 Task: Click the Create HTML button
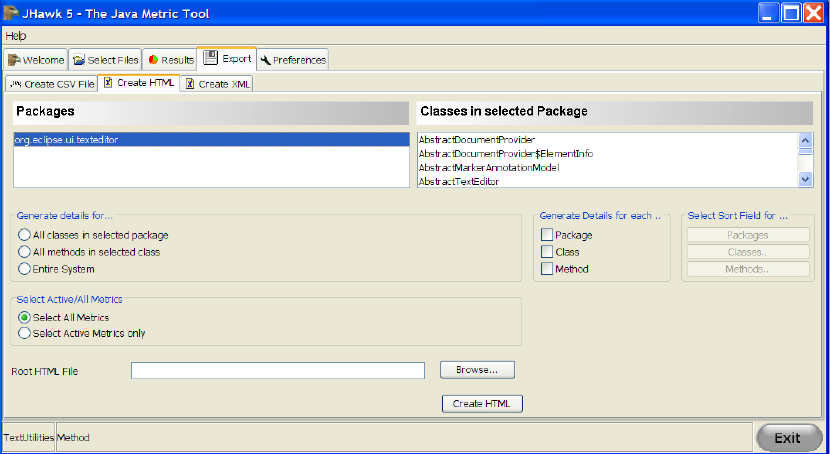point(482,404)
